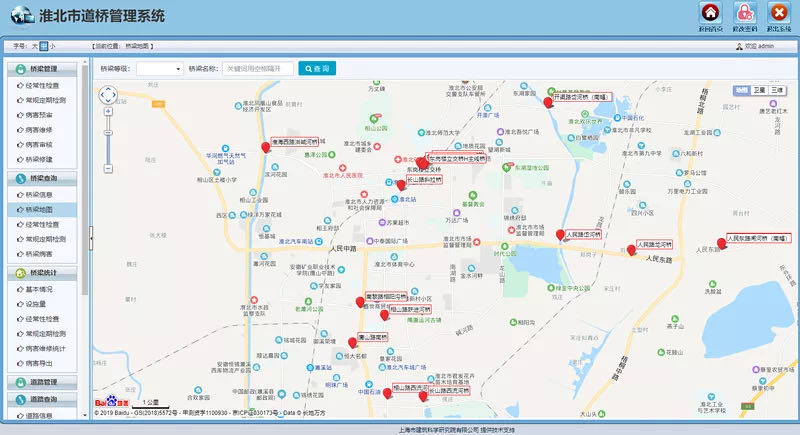Click the map pan compass control
The image size is (800, 435).
pos(108,96)
